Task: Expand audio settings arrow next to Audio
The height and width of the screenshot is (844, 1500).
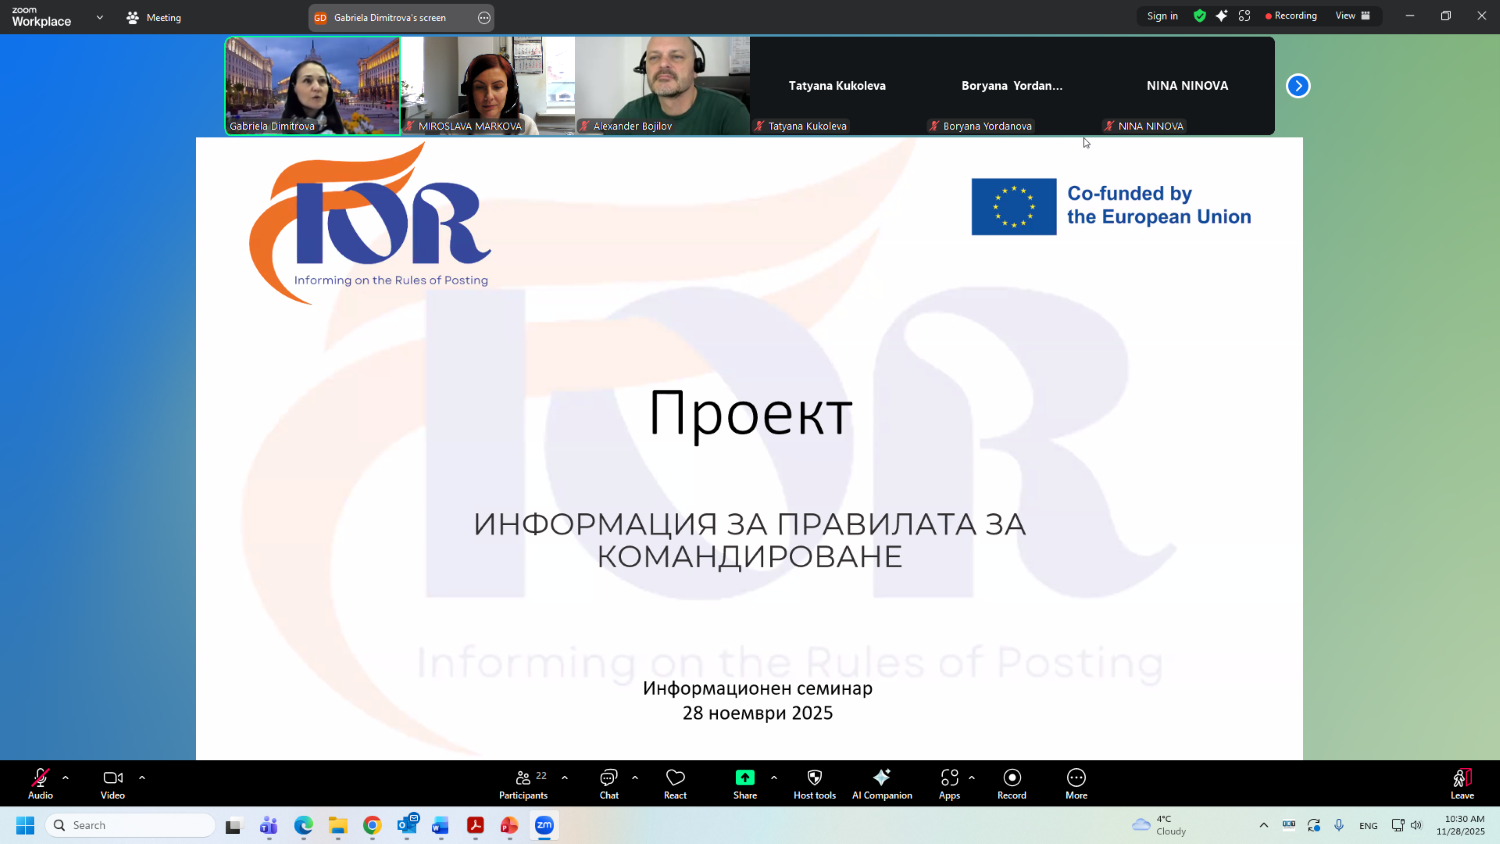Action: click(x=66, y=777)
